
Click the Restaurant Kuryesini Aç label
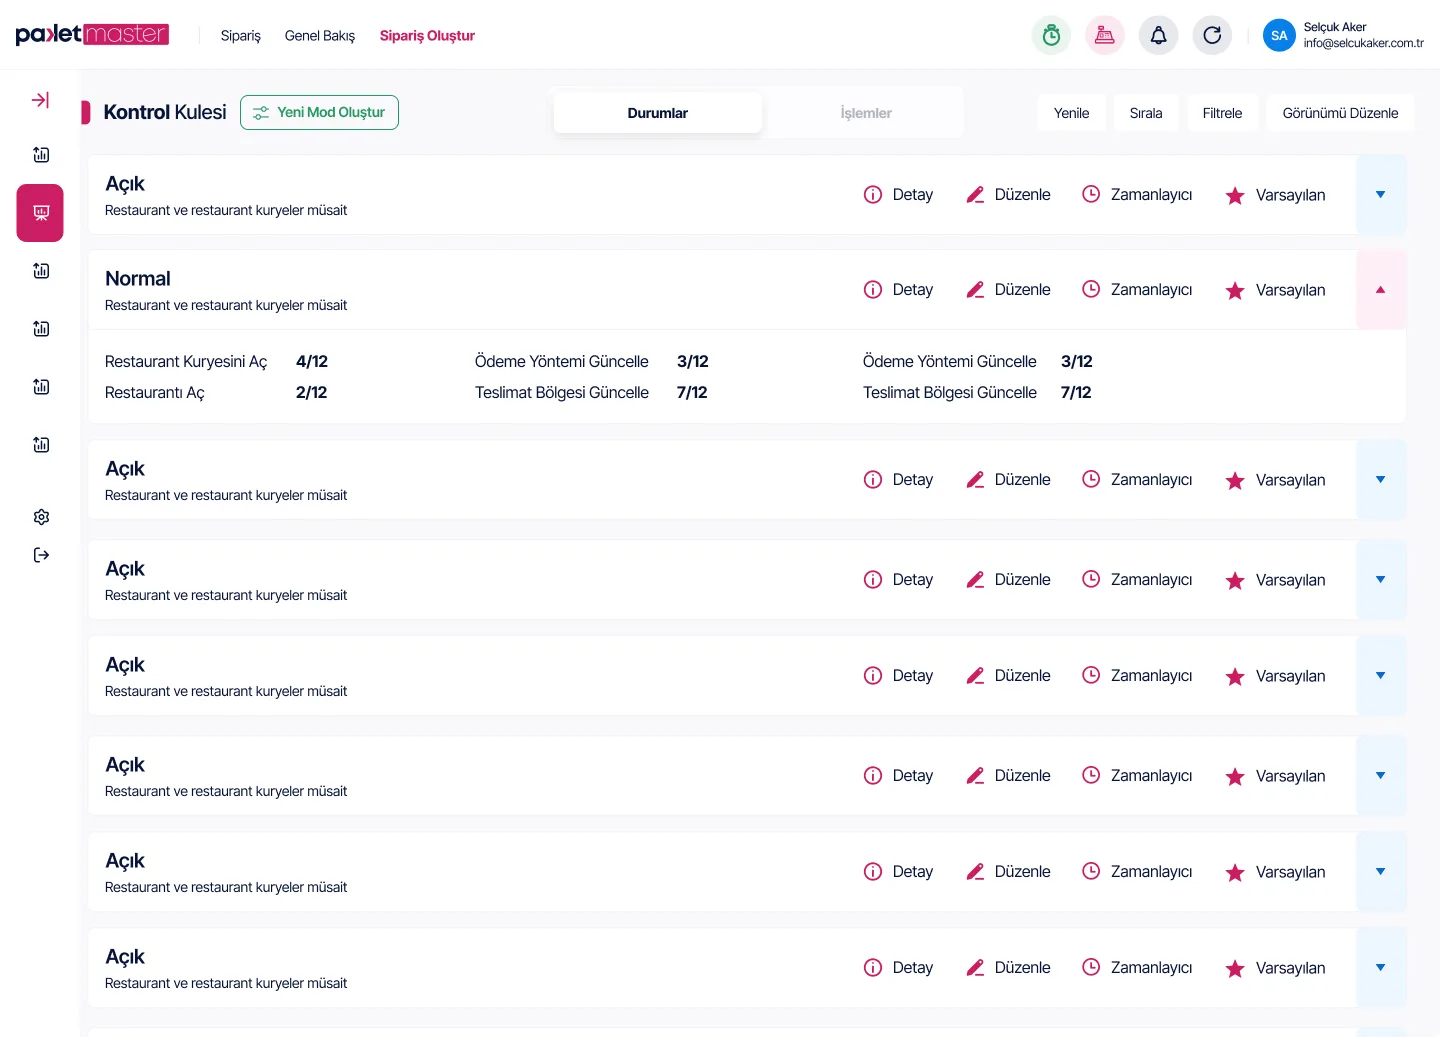(186, 362)
